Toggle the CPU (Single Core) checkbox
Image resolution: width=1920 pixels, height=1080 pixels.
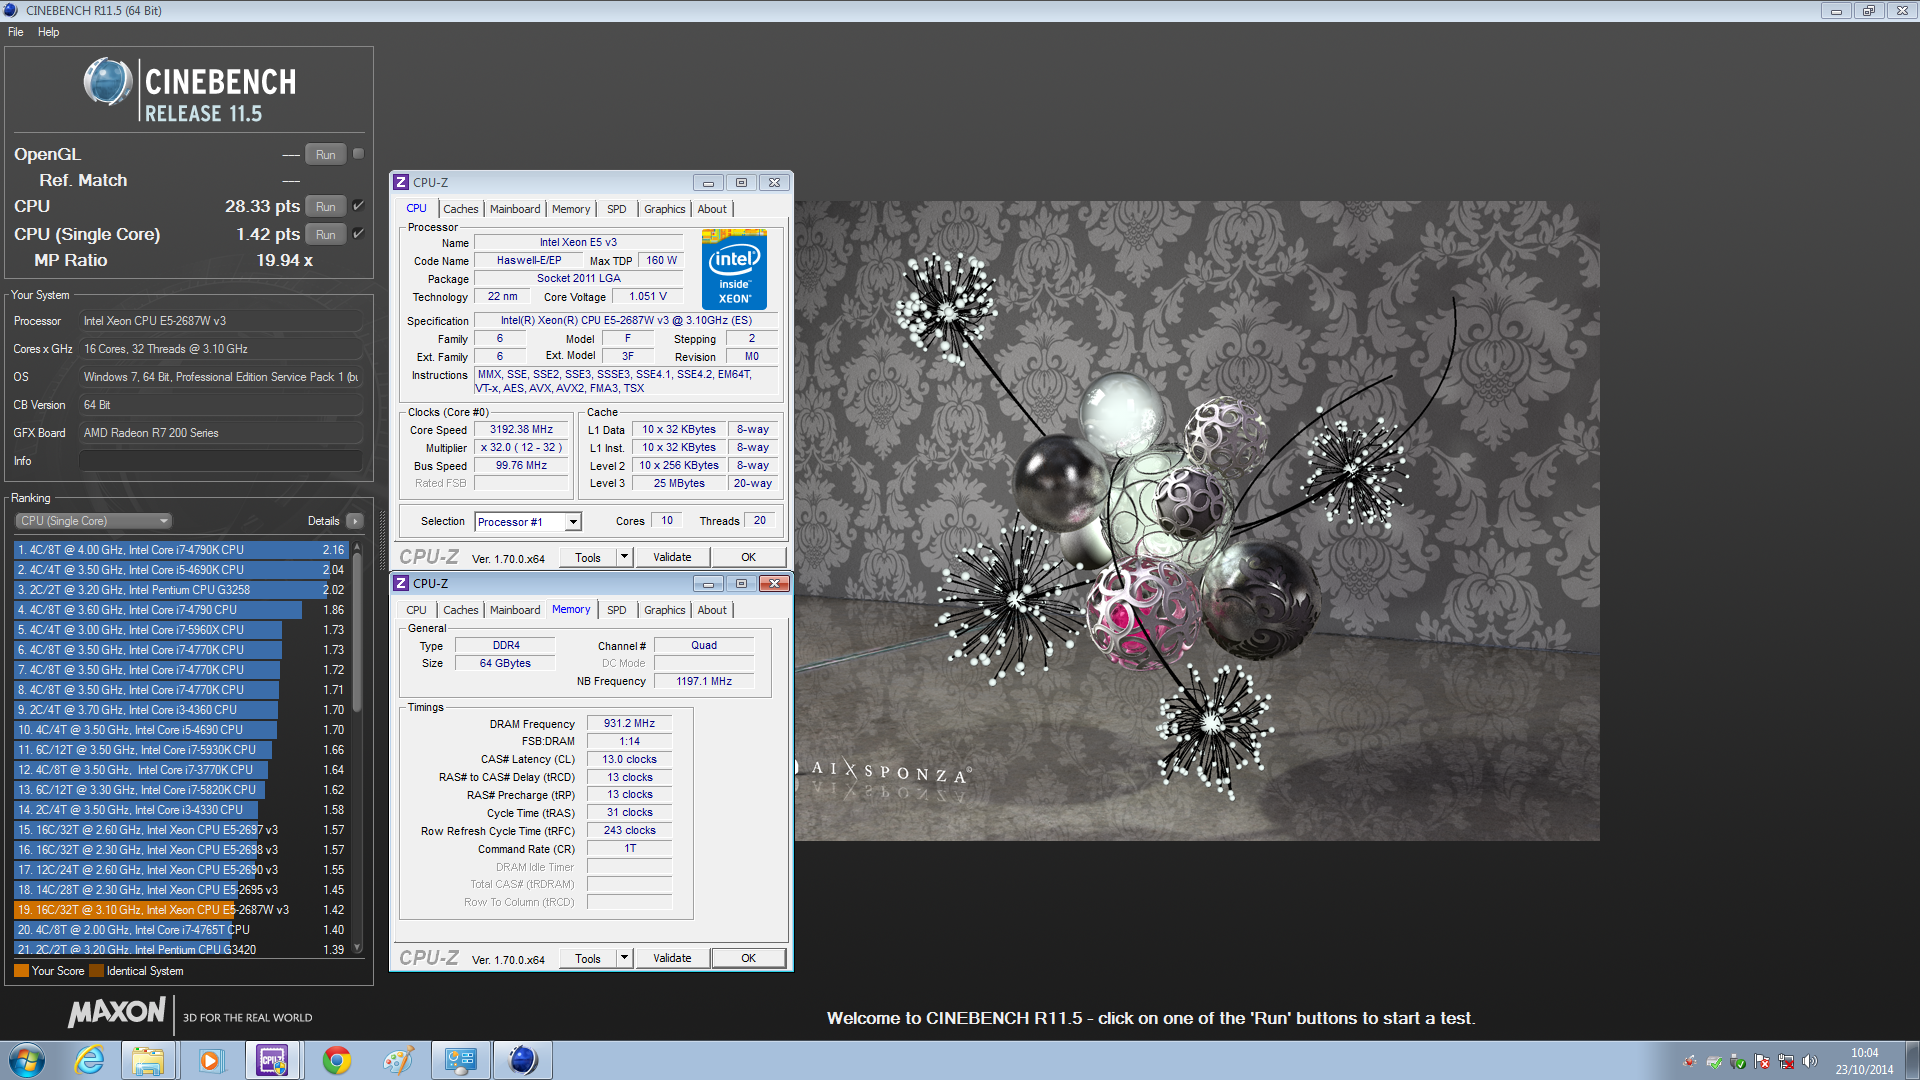[x=358, y=234]
